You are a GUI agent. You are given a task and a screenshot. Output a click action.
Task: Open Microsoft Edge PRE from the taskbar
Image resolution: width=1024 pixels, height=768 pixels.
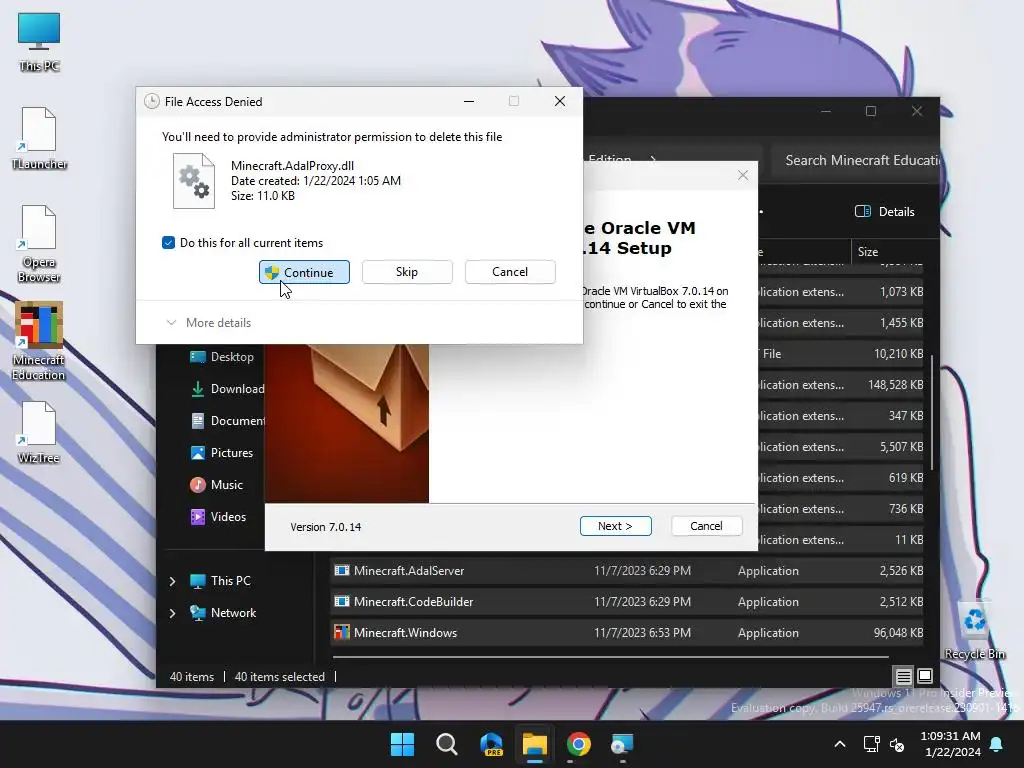491,744
